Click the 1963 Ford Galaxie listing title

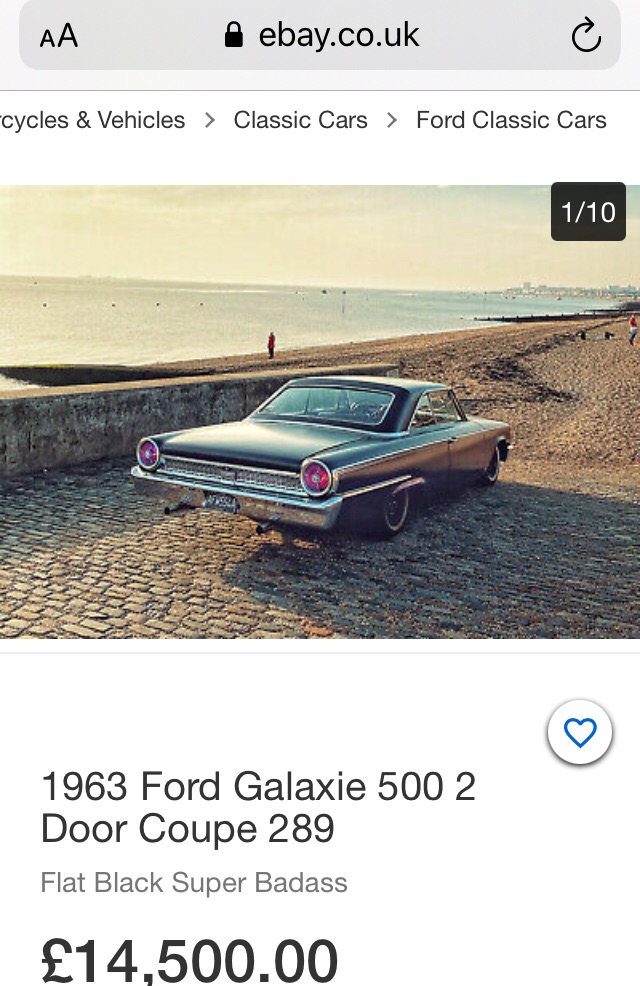click(258, 807)
